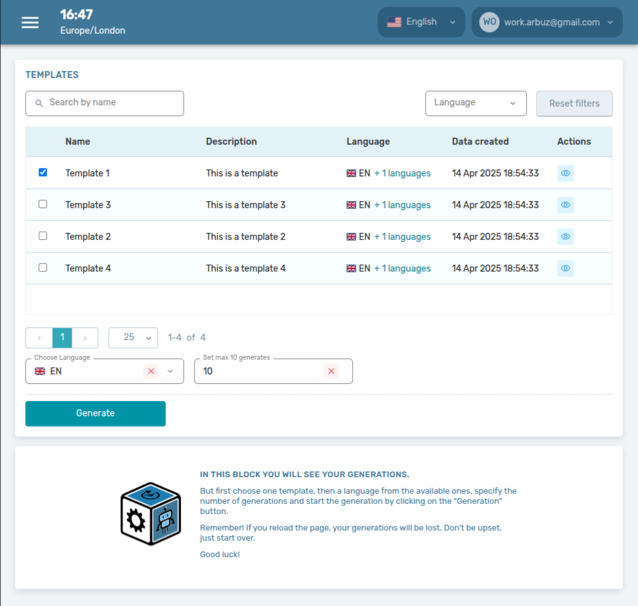Uncheck the Template 1 checkbox

pos(42,173)
